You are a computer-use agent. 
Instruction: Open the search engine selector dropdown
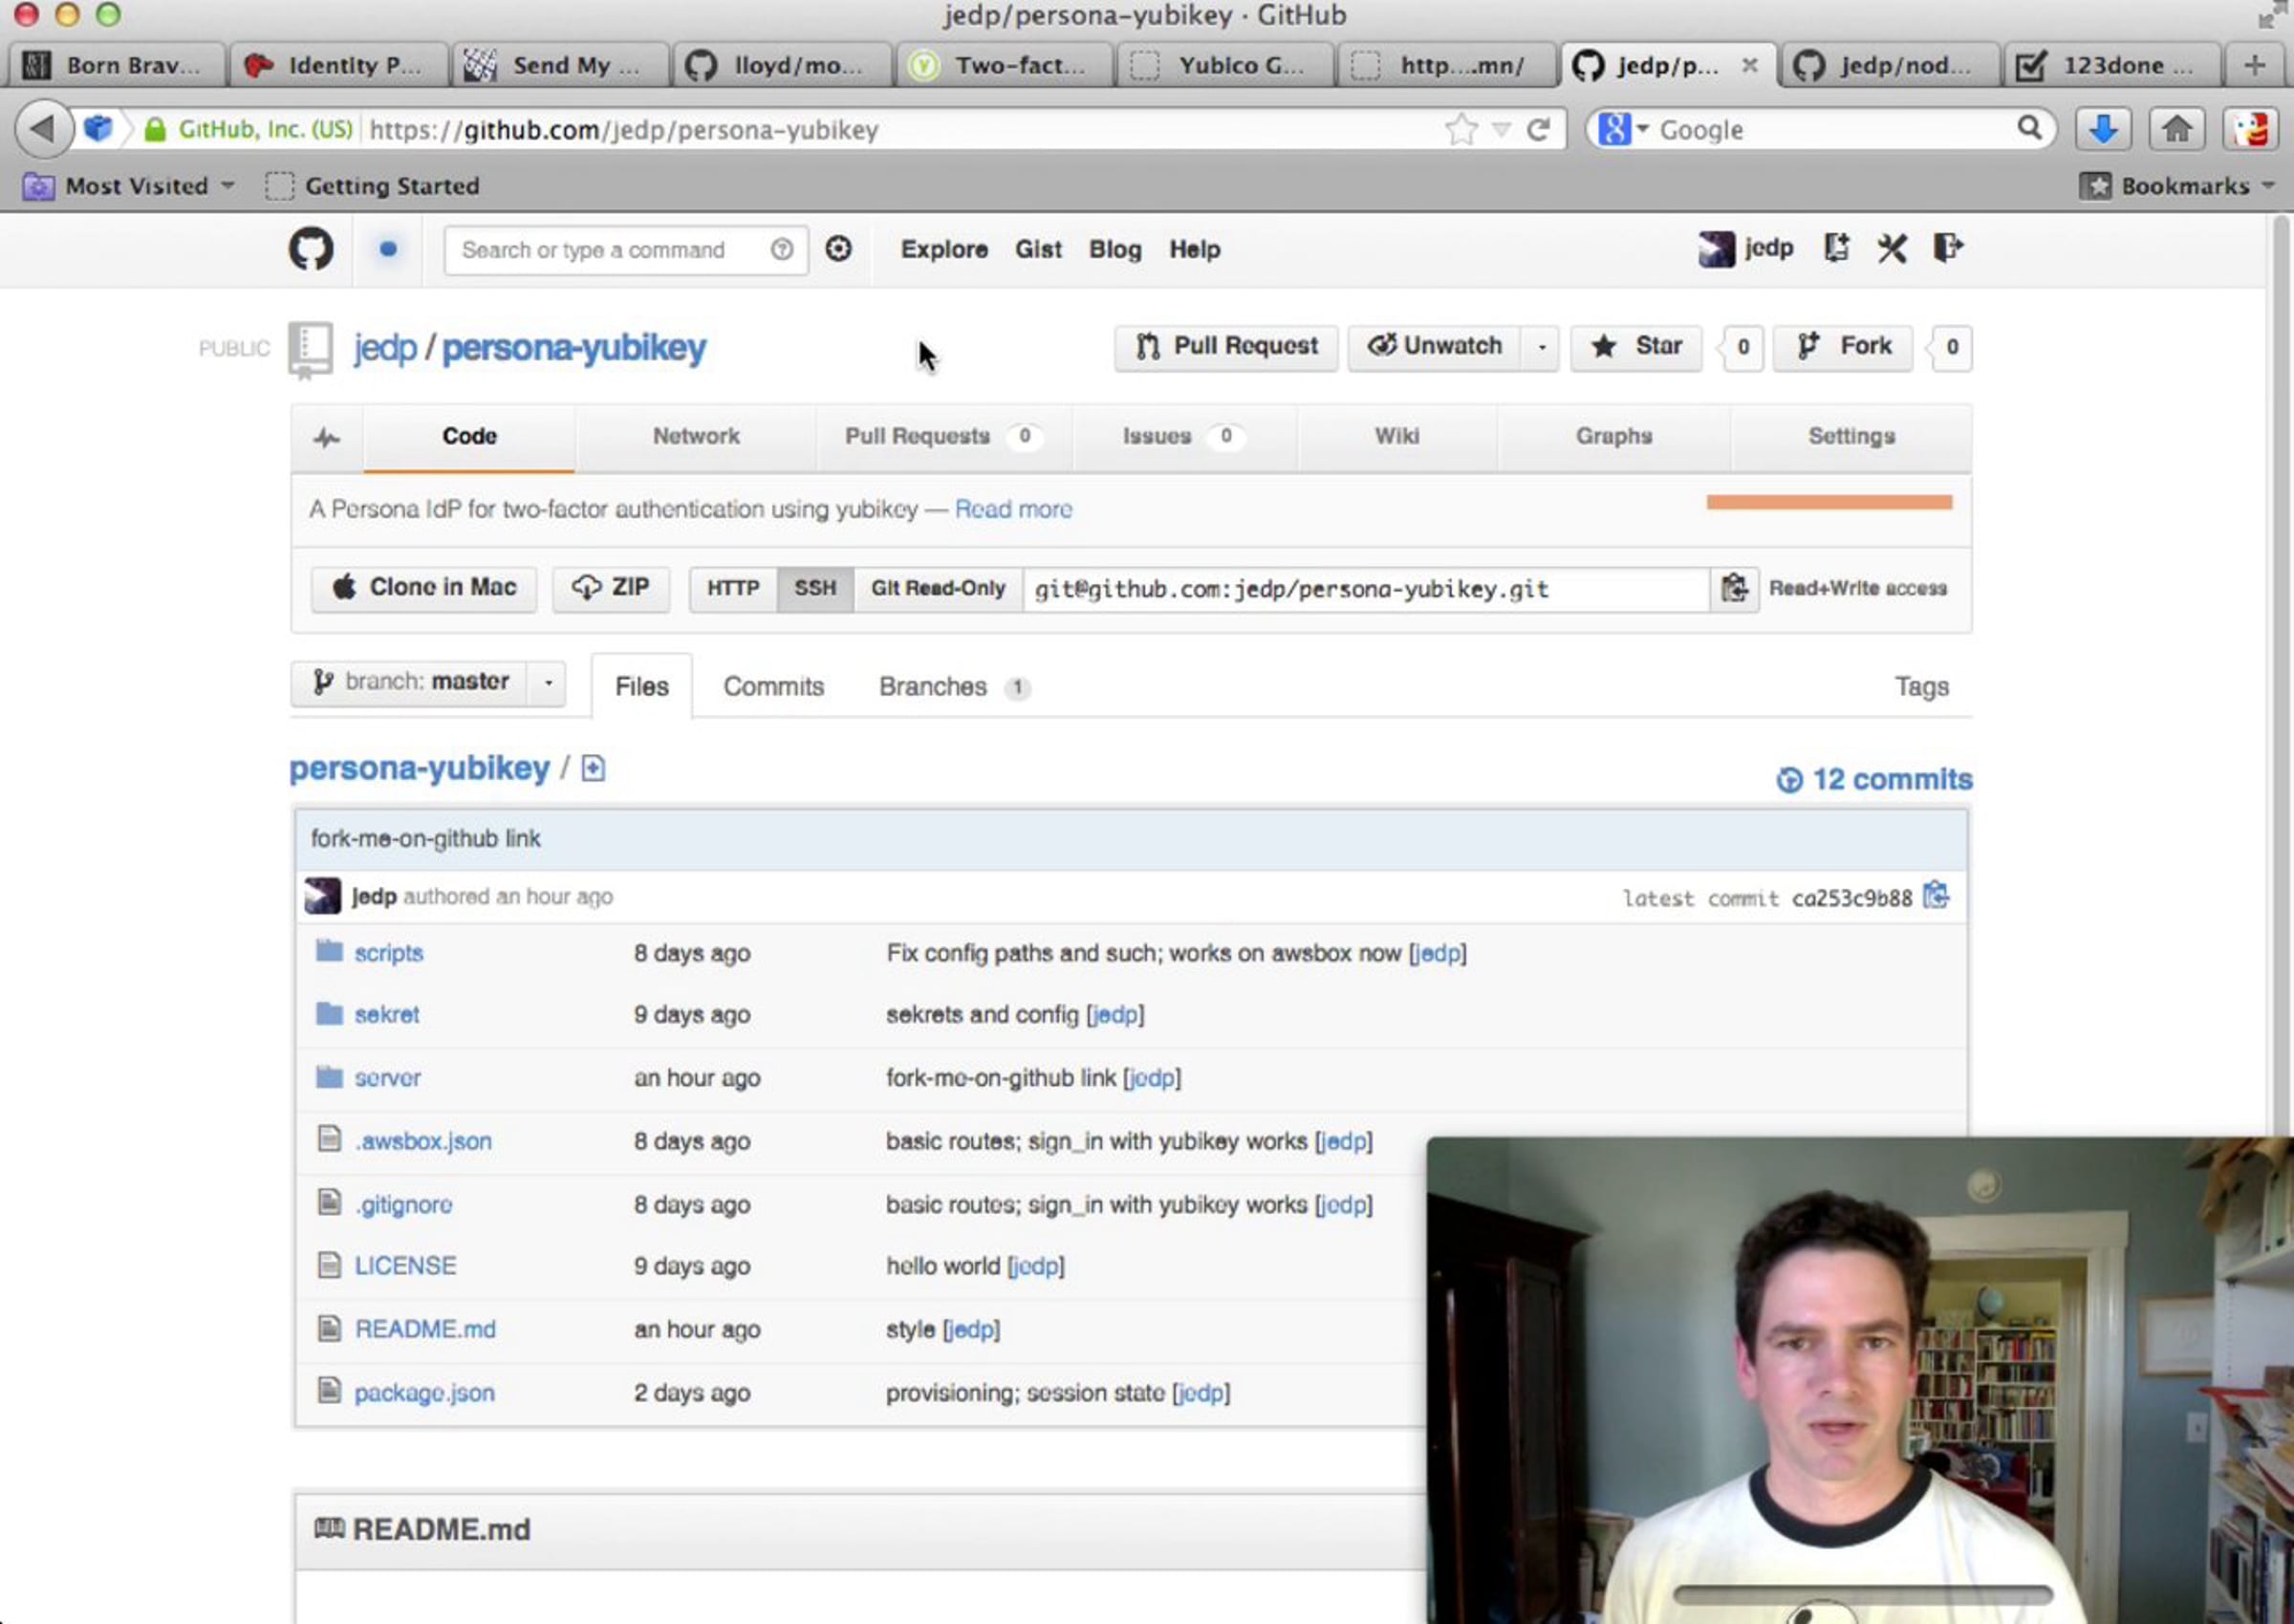tap(1623, 129)
